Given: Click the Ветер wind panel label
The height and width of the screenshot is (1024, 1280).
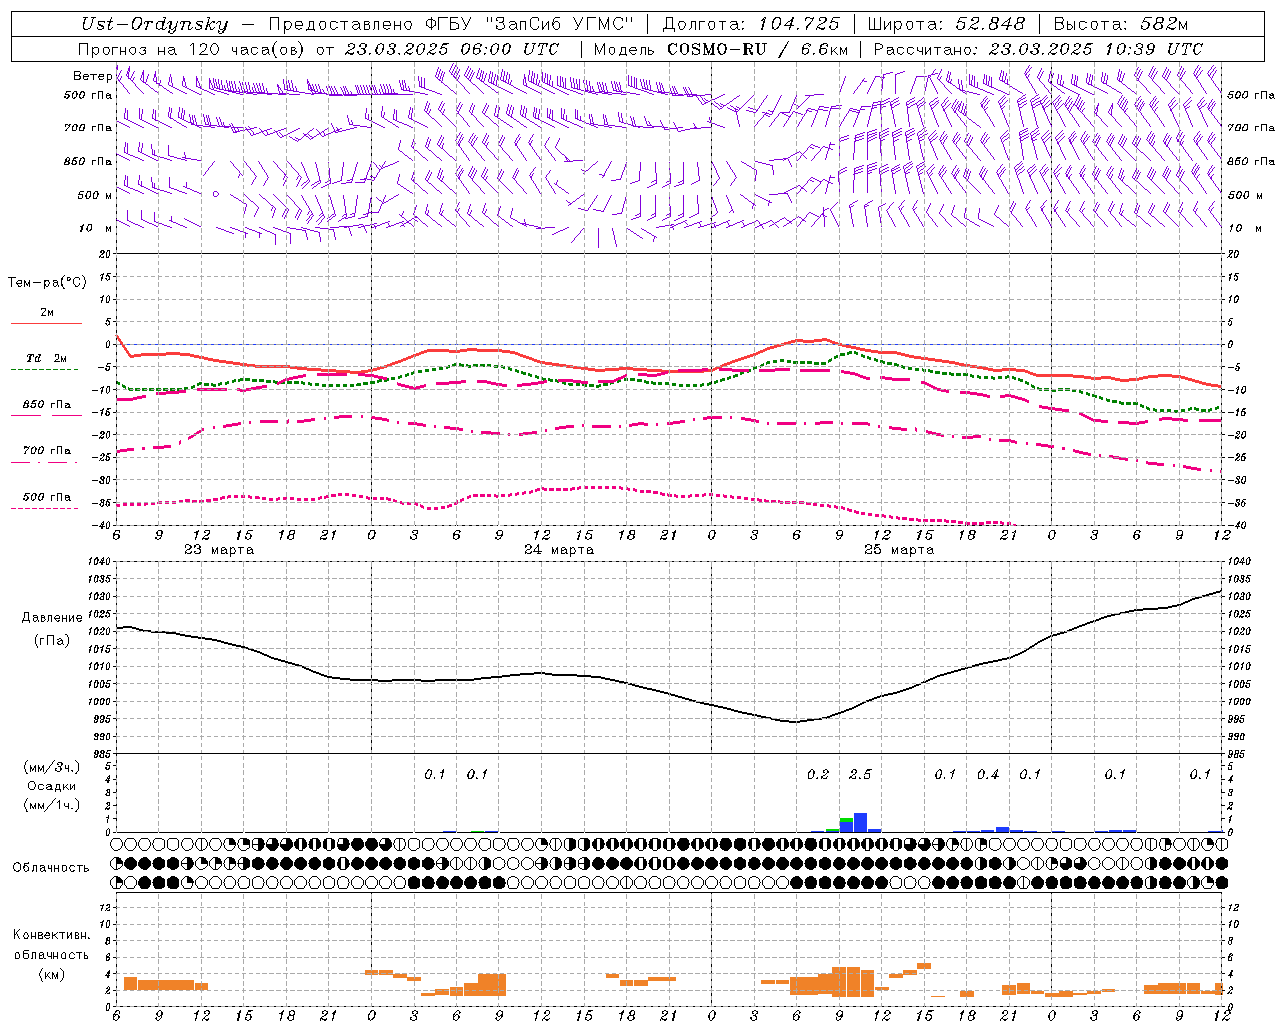Looking at the screenshot, I should coord(93,76).
